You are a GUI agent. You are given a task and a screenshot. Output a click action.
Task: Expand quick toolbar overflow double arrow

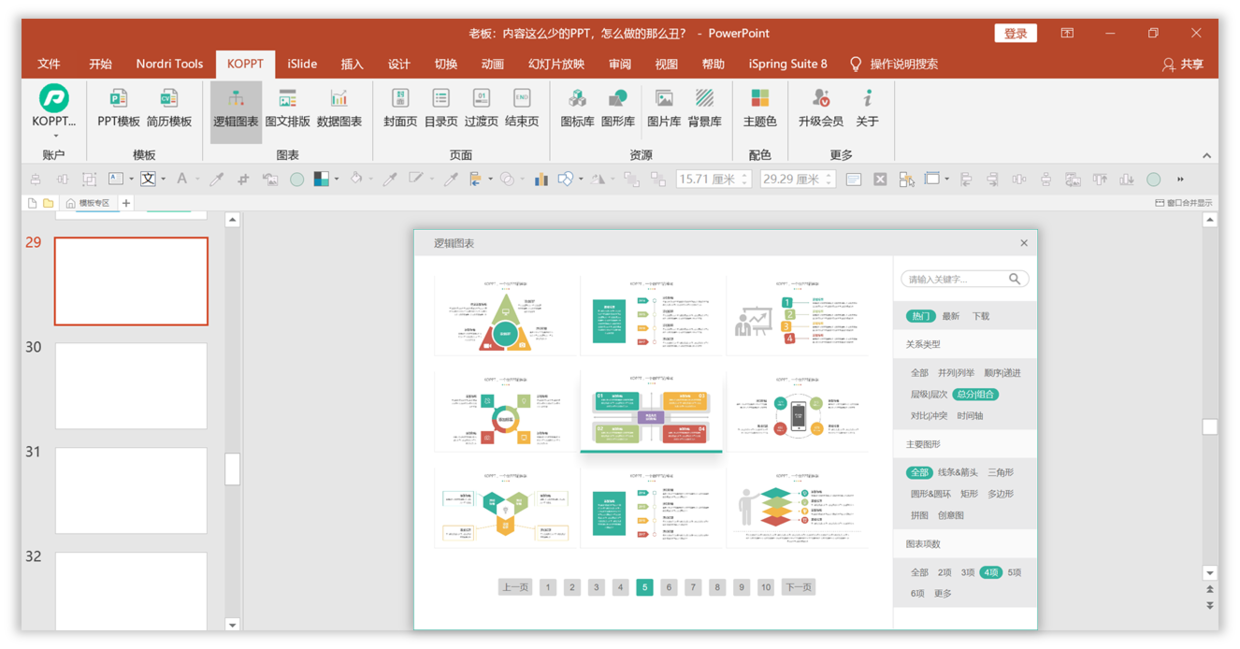[x=1180, y=179]
